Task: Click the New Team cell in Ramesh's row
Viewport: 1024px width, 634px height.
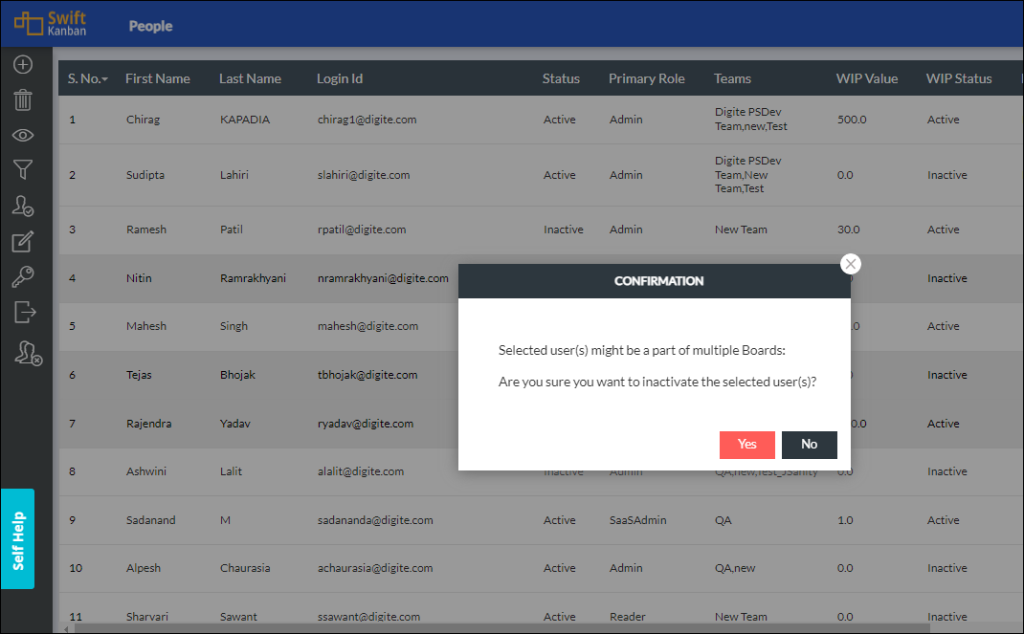Action: tap(741, 230)
